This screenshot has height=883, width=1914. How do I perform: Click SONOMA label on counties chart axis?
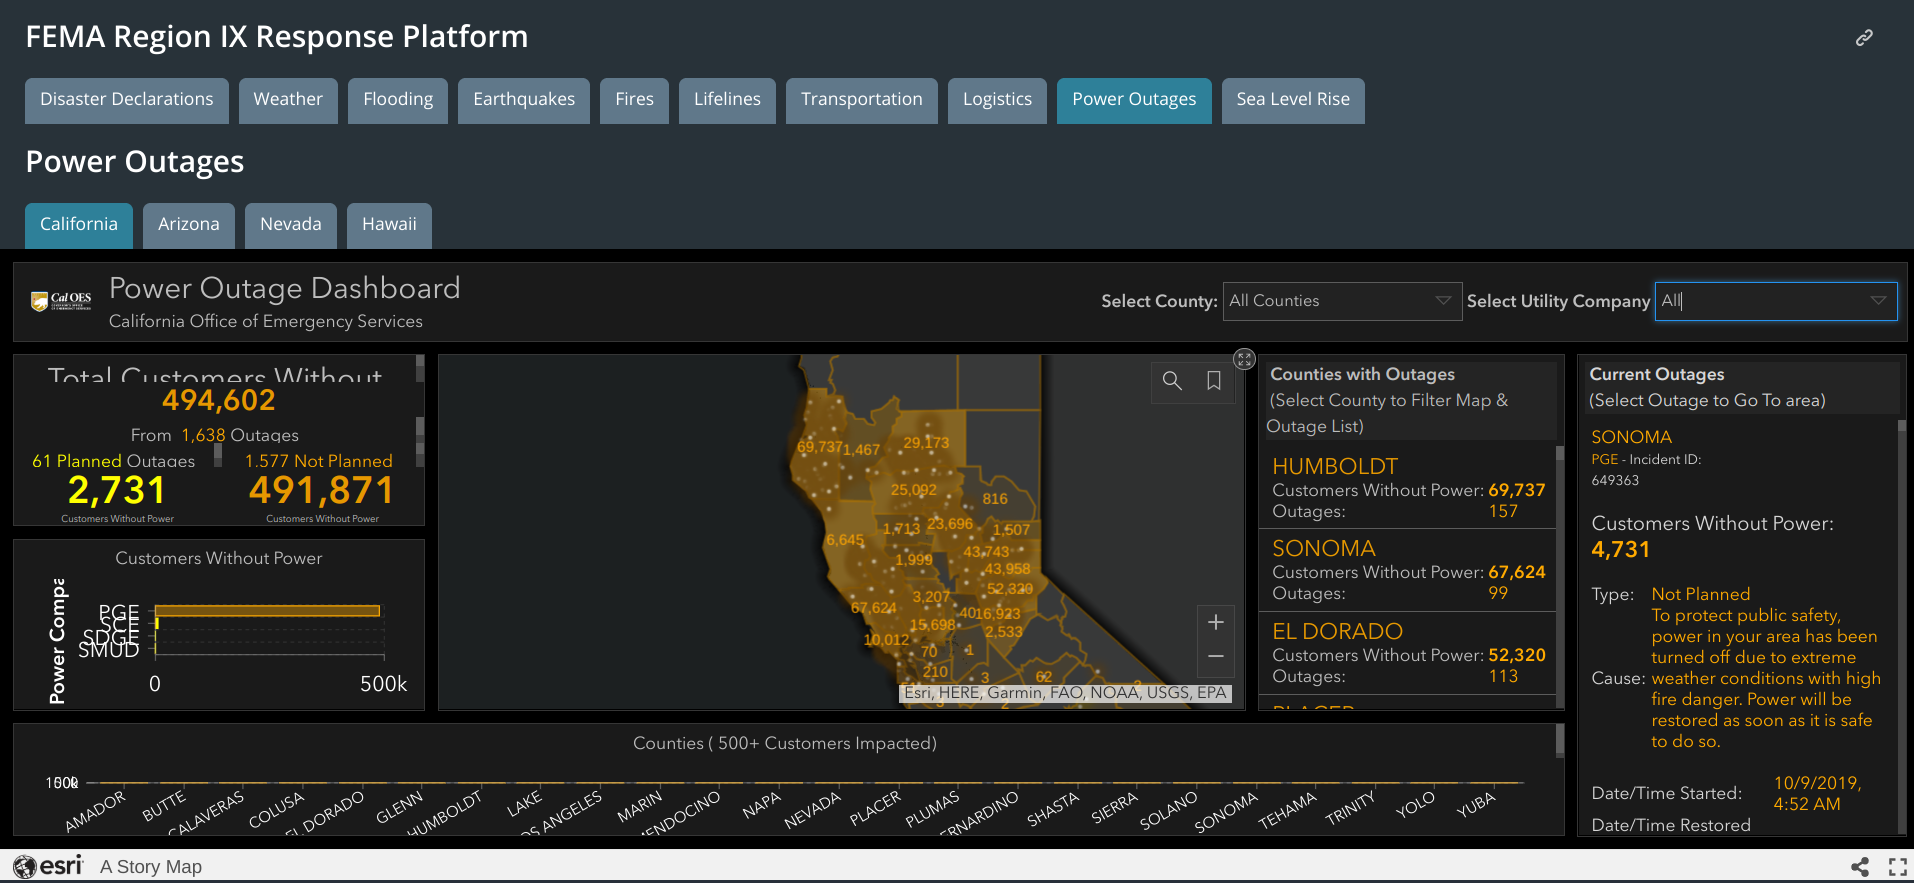point(1226,812)
